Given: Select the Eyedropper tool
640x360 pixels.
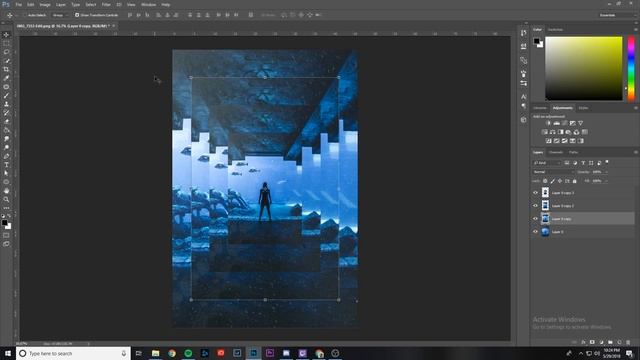Looking at the screenshot, I should click(6, 78).
